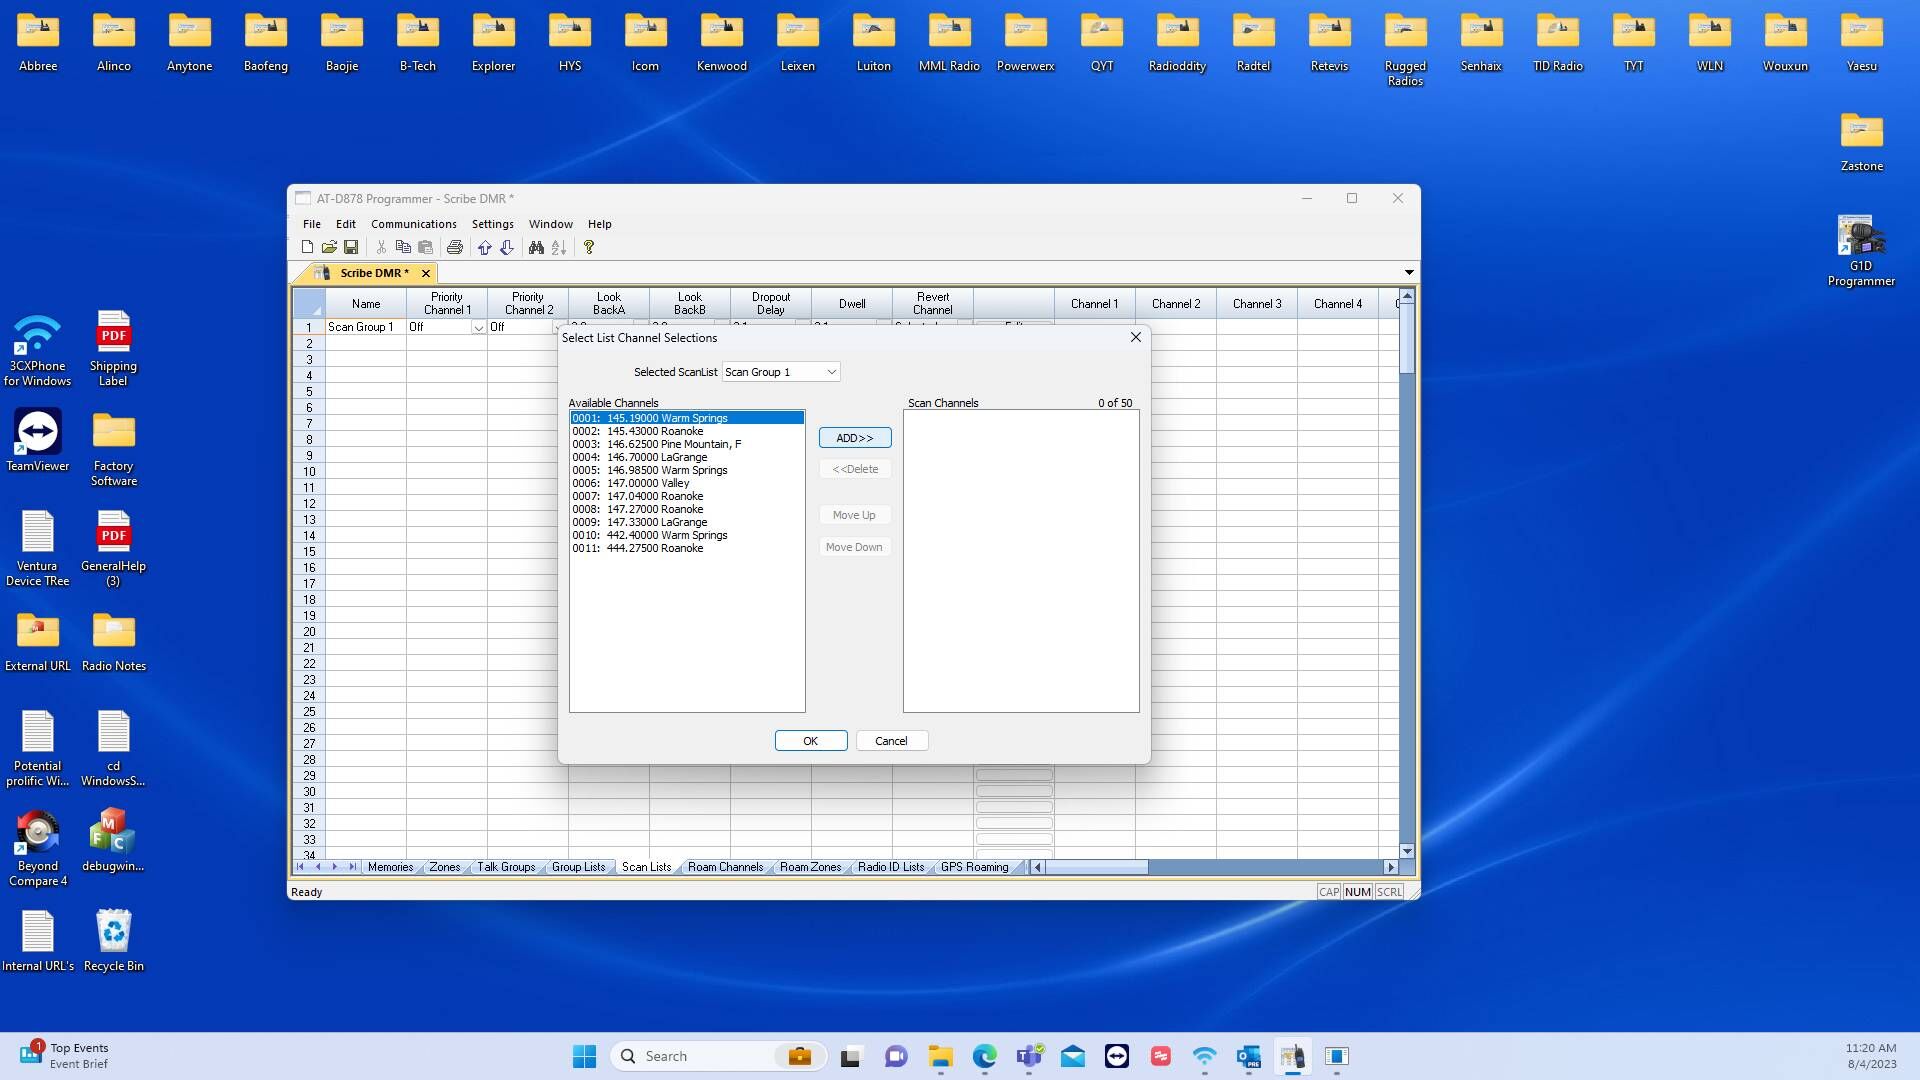1920x1080 pixels.
Task: Switch to the Roam Channels sheet tab
Action: pos(725,867)
